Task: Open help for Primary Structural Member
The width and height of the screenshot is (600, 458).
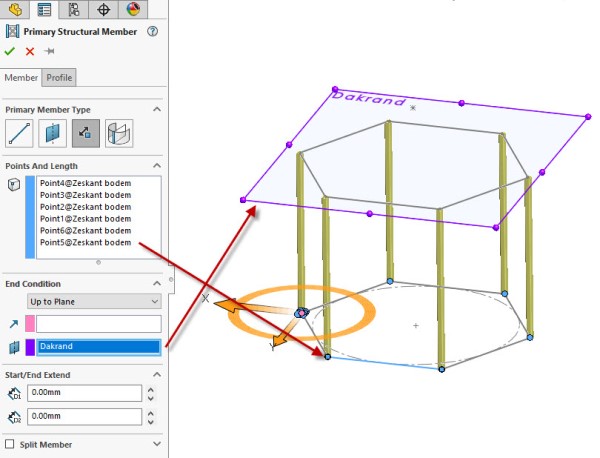Action: [x=152, y=31]
